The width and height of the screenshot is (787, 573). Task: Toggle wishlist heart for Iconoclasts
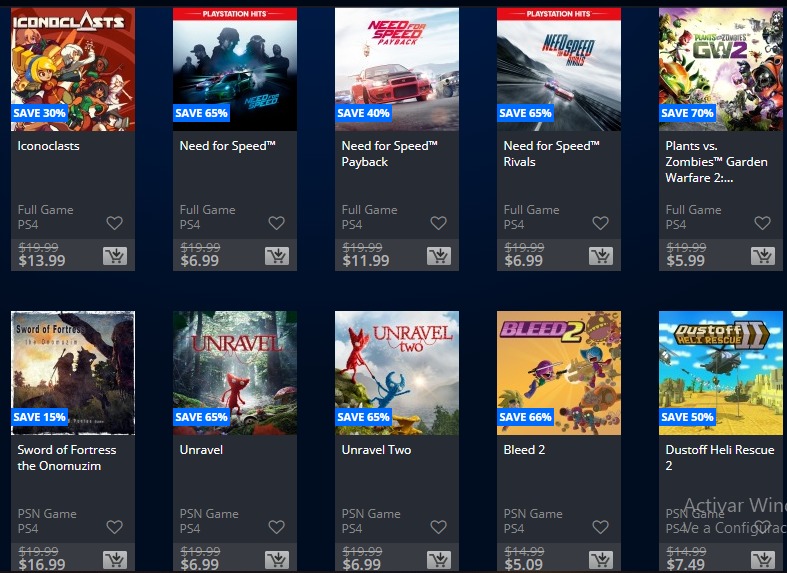pos(114,223)
